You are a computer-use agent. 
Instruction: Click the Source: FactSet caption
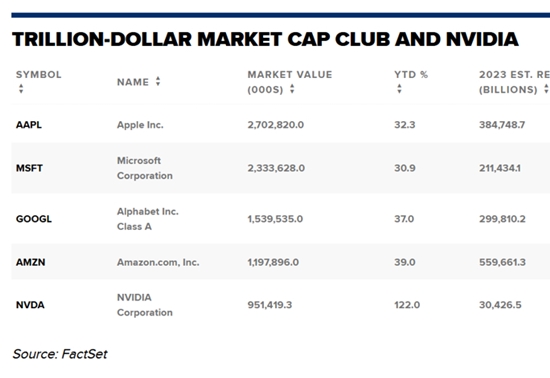60,354
